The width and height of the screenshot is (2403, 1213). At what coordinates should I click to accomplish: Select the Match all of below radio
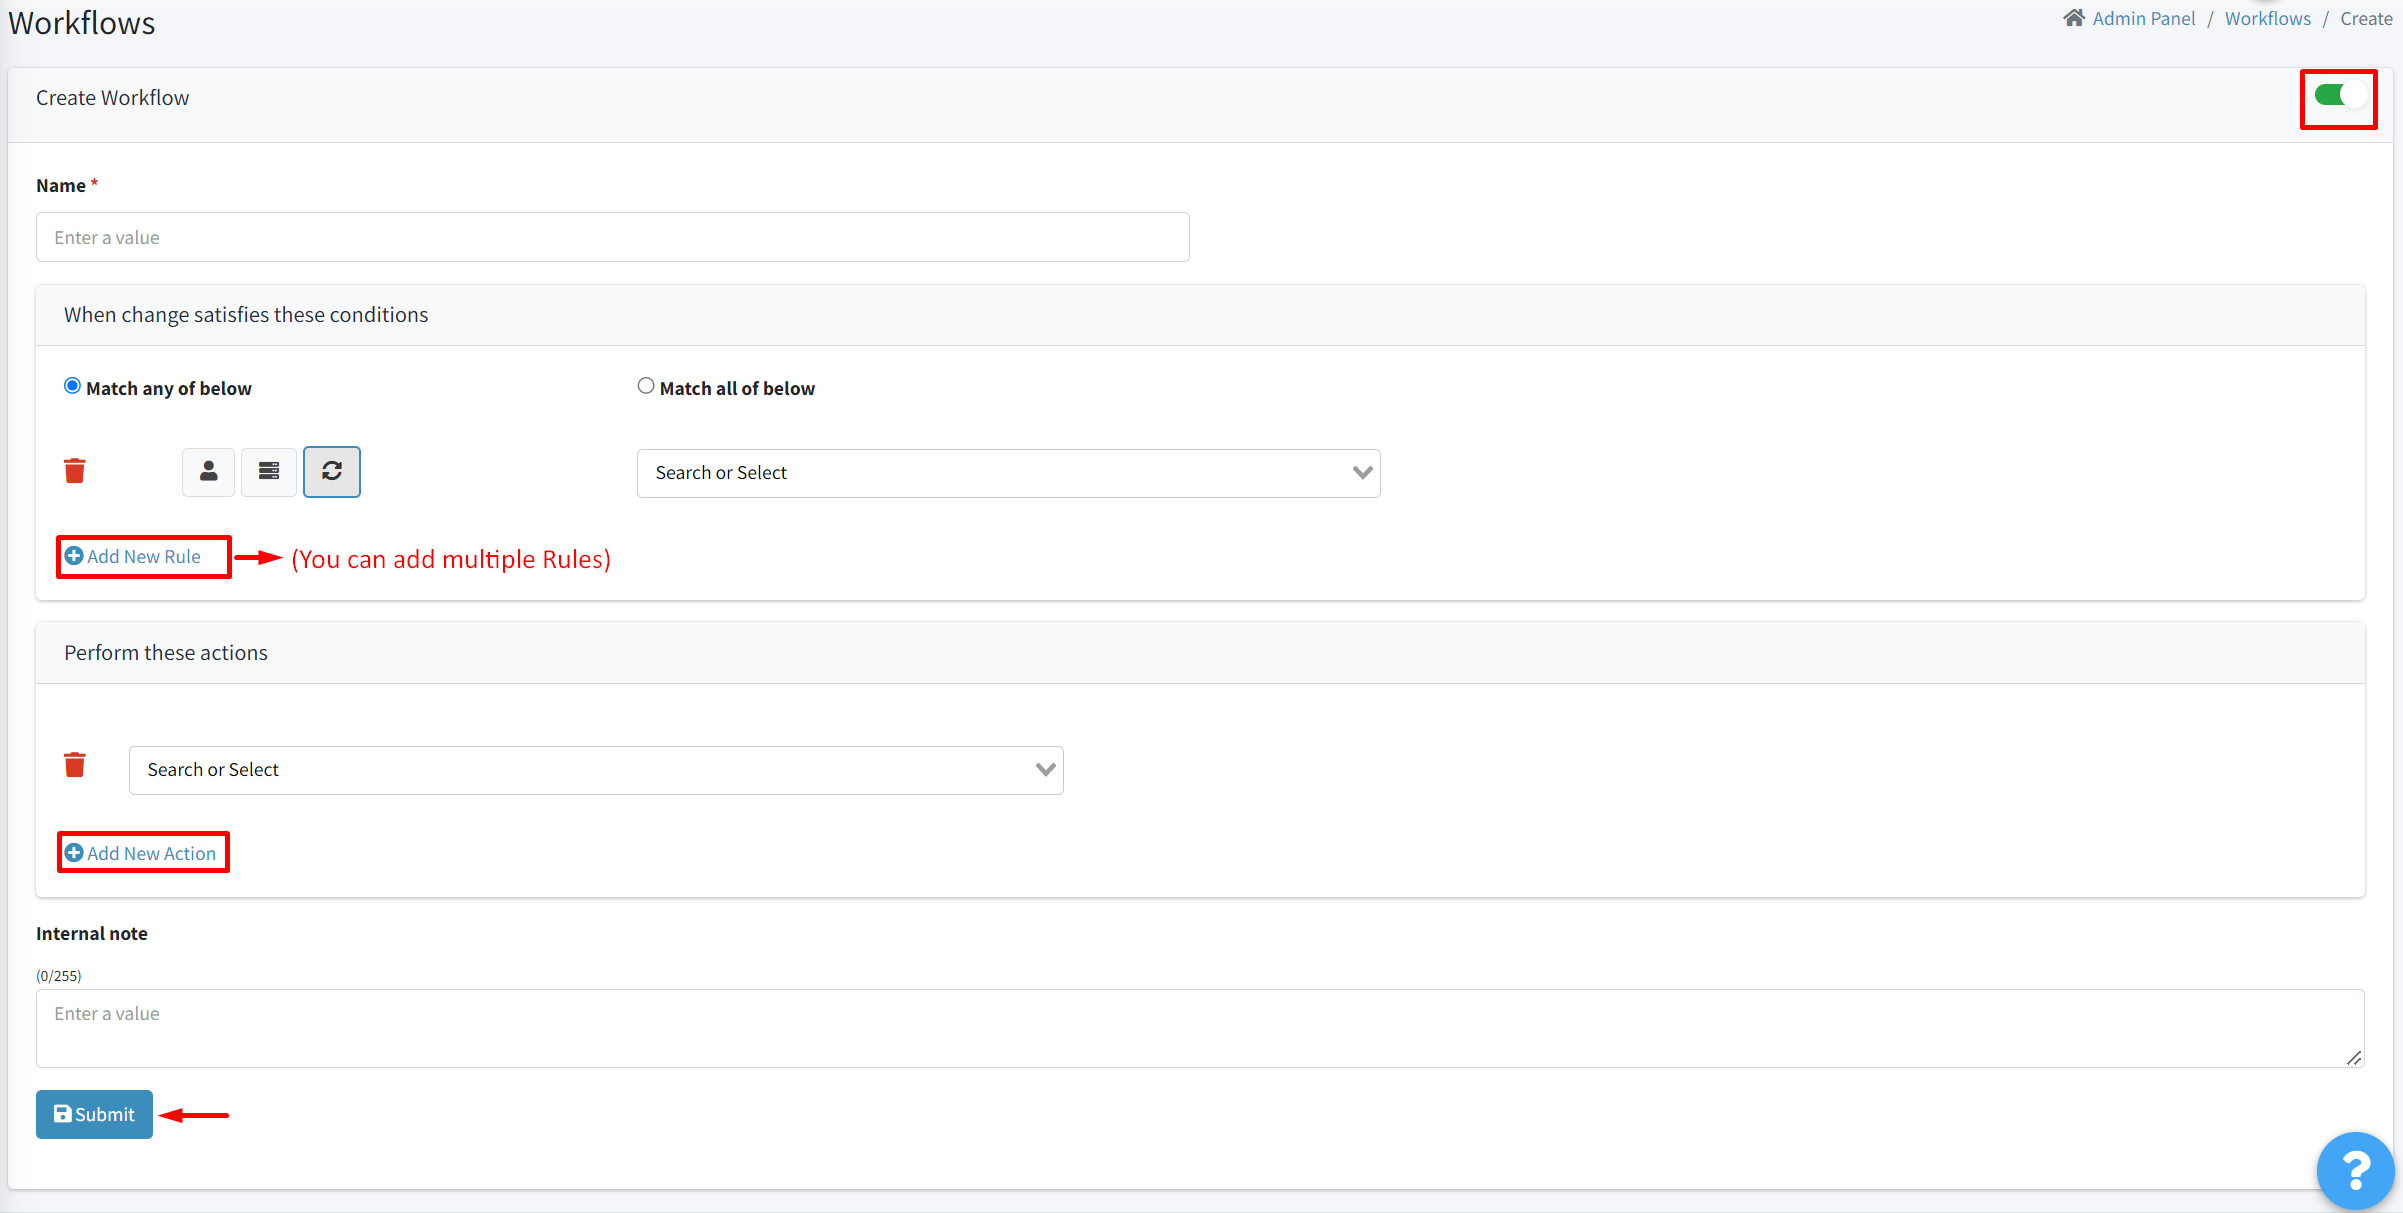[645, 385]
